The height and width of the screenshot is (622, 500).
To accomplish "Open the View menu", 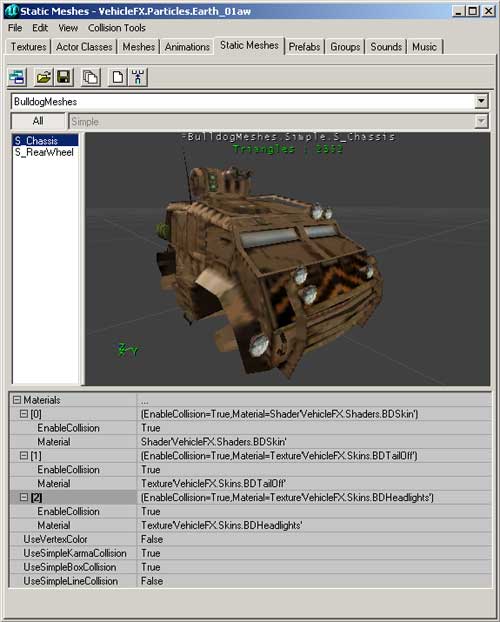I will pos(68,28).
